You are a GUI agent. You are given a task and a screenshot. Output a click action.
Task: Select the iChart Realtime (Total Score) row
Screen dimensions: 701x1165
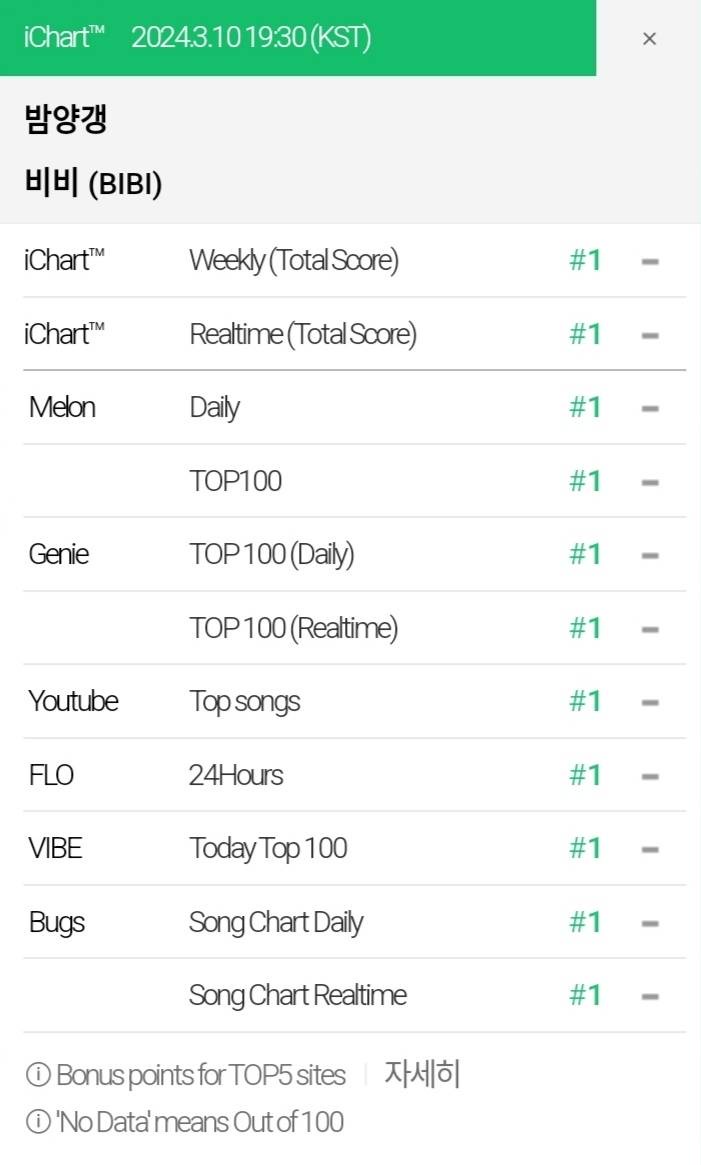[355, 334]
